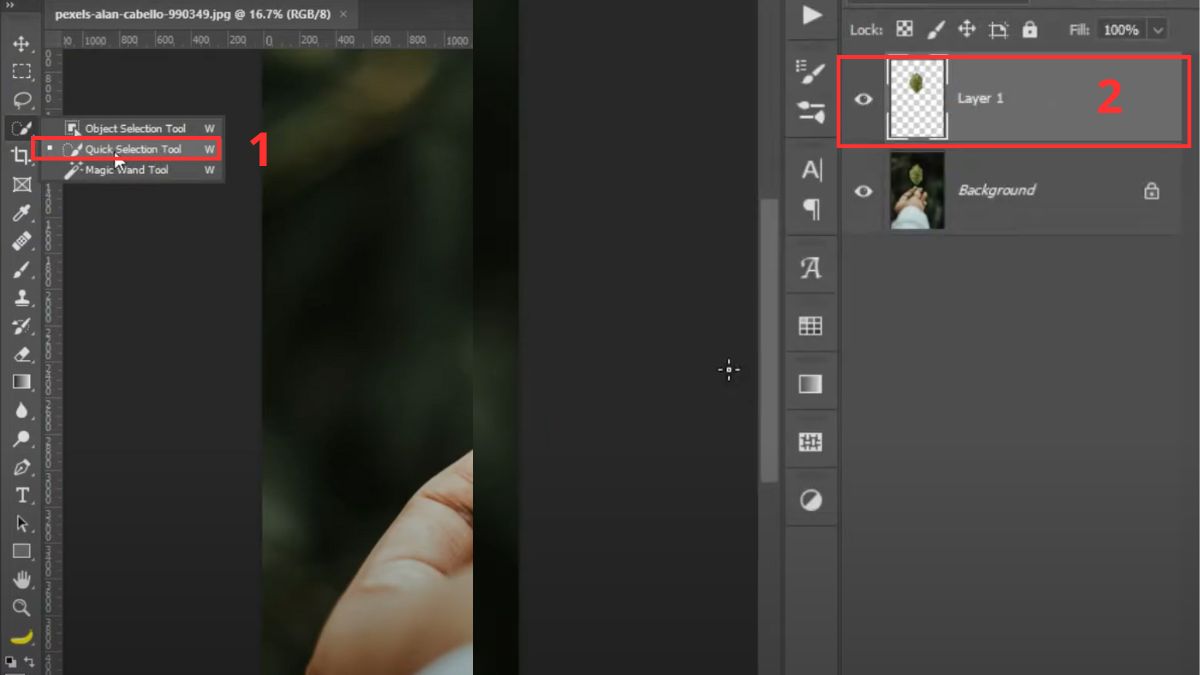Select the History Brush tool

pos(21,326)
